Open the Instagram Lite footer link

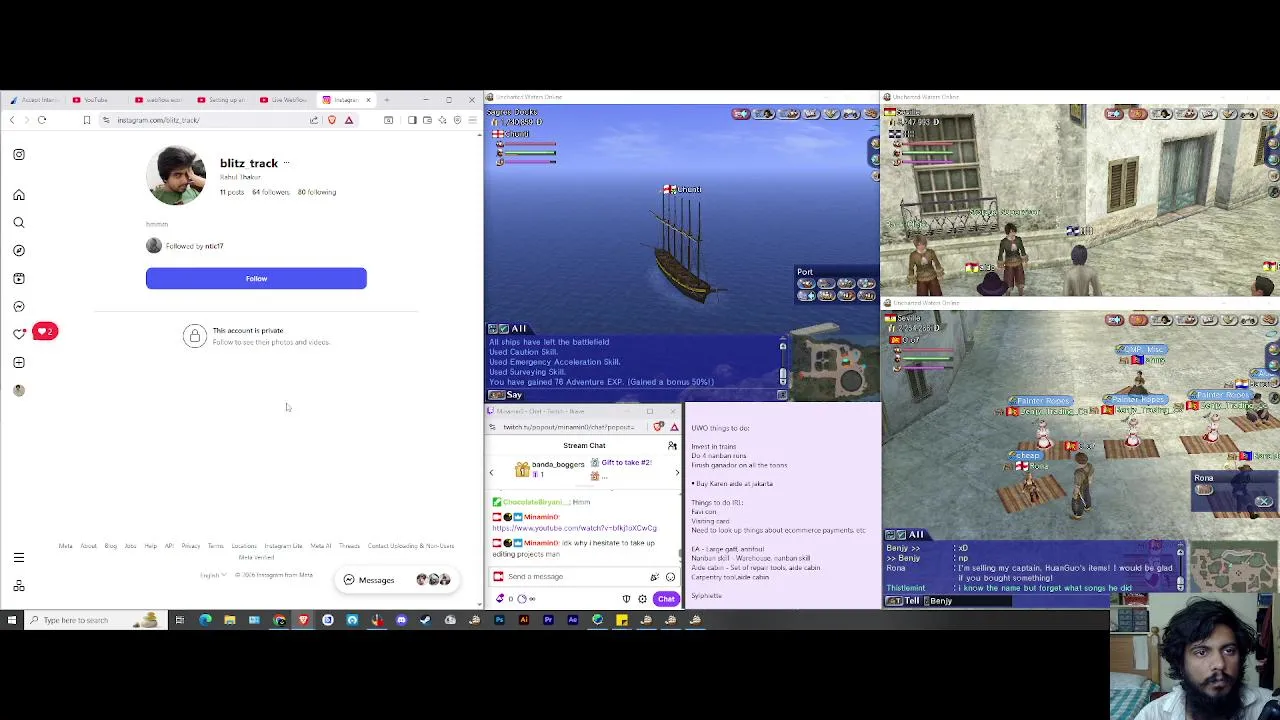pos(283,546)
